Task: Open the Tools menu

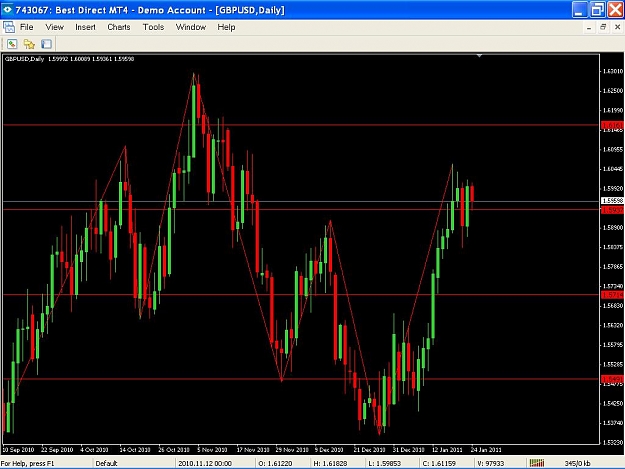Action: [153, 27]
